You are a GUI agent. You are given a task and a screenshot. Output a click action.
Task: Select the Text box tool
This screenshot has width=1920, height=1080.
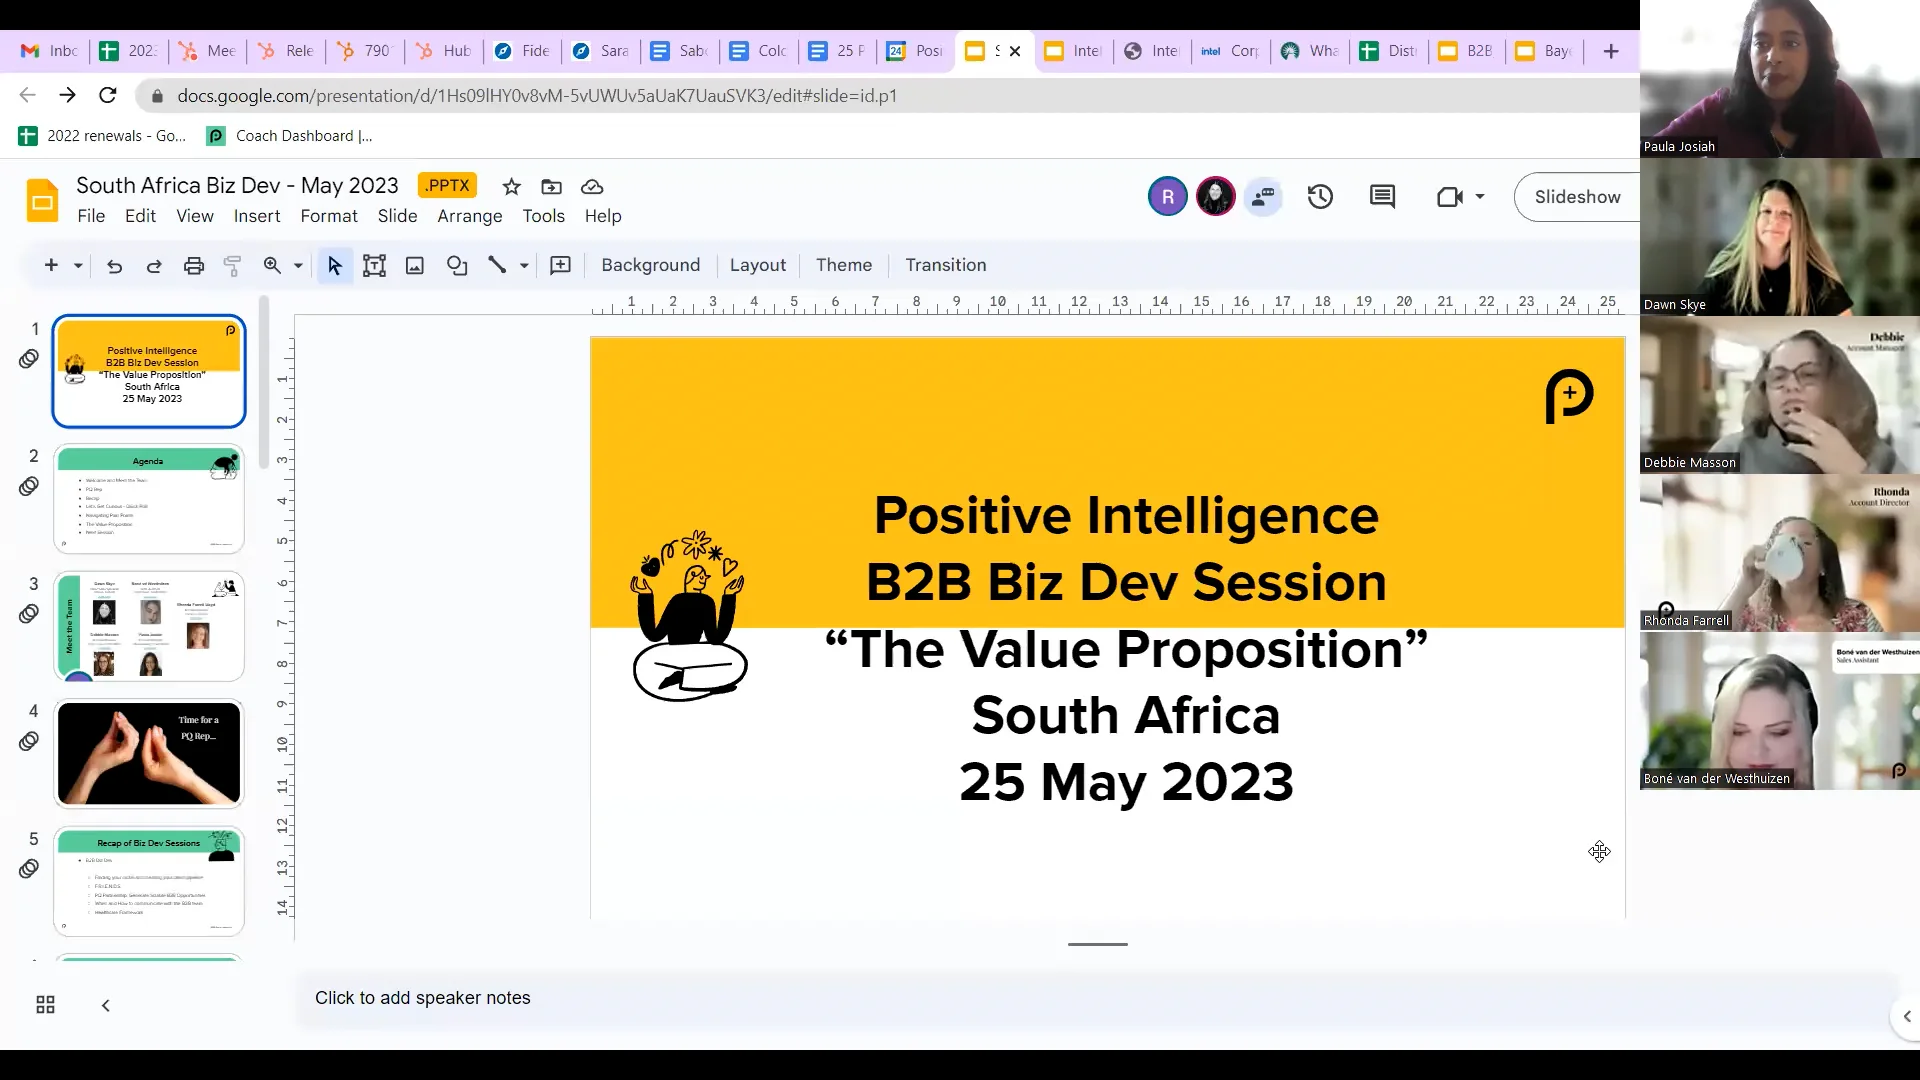375,266
